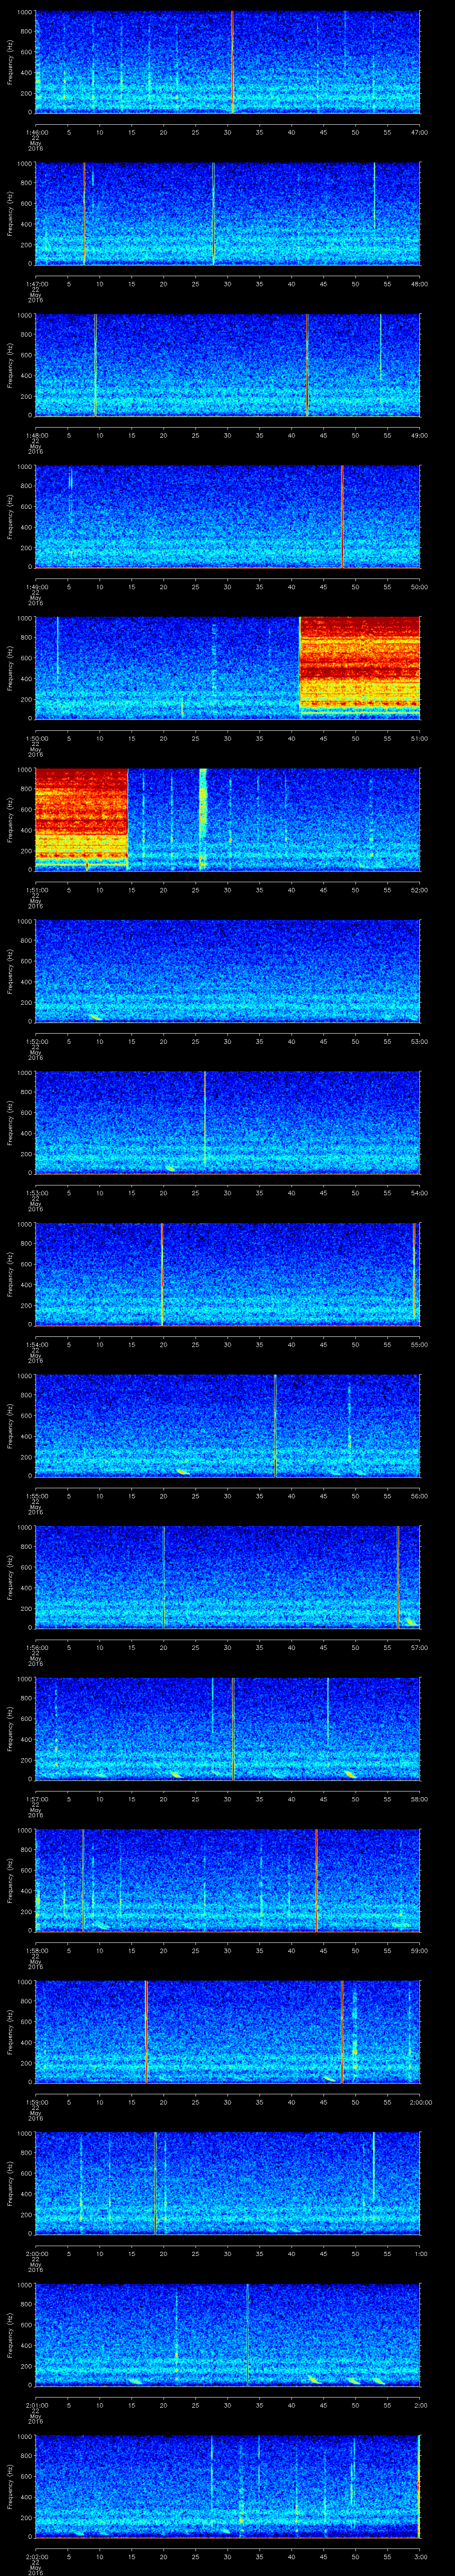Click the red vertical spike in the 1:49:00 panel
This screenshot has height=2576, width=455.
pyautogui.click(x=342, y=516)
